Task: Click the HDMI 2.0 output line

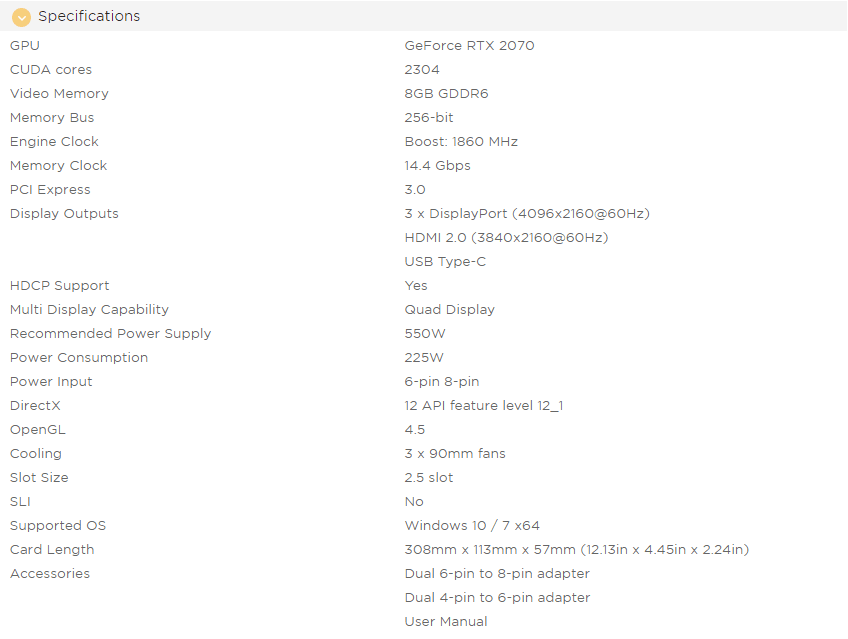Action: point(506,237)
